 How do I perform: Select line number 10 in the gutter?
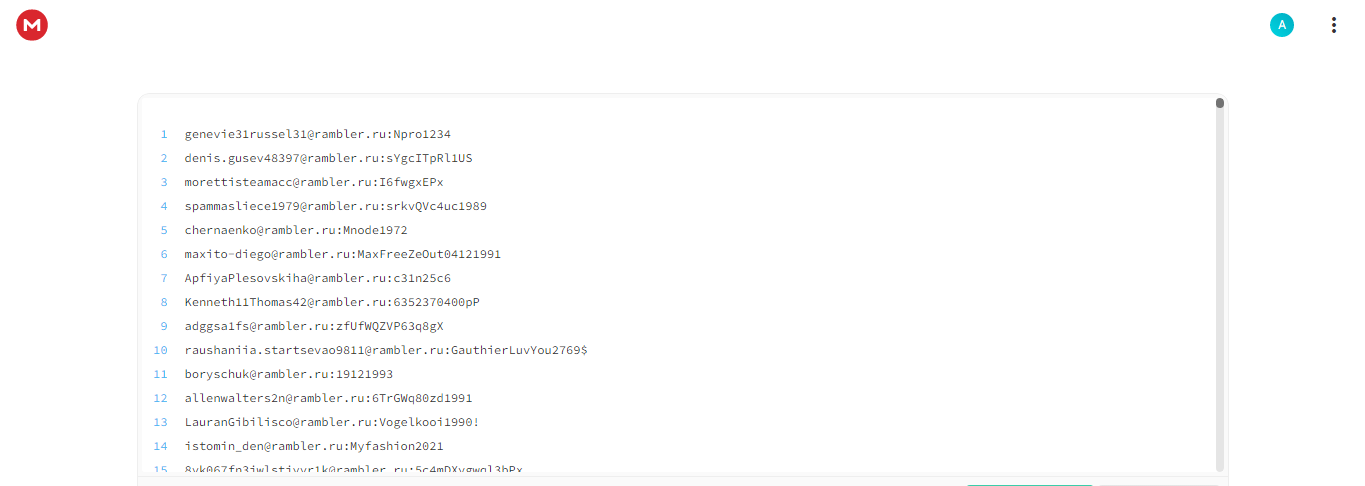pos(161,350)
